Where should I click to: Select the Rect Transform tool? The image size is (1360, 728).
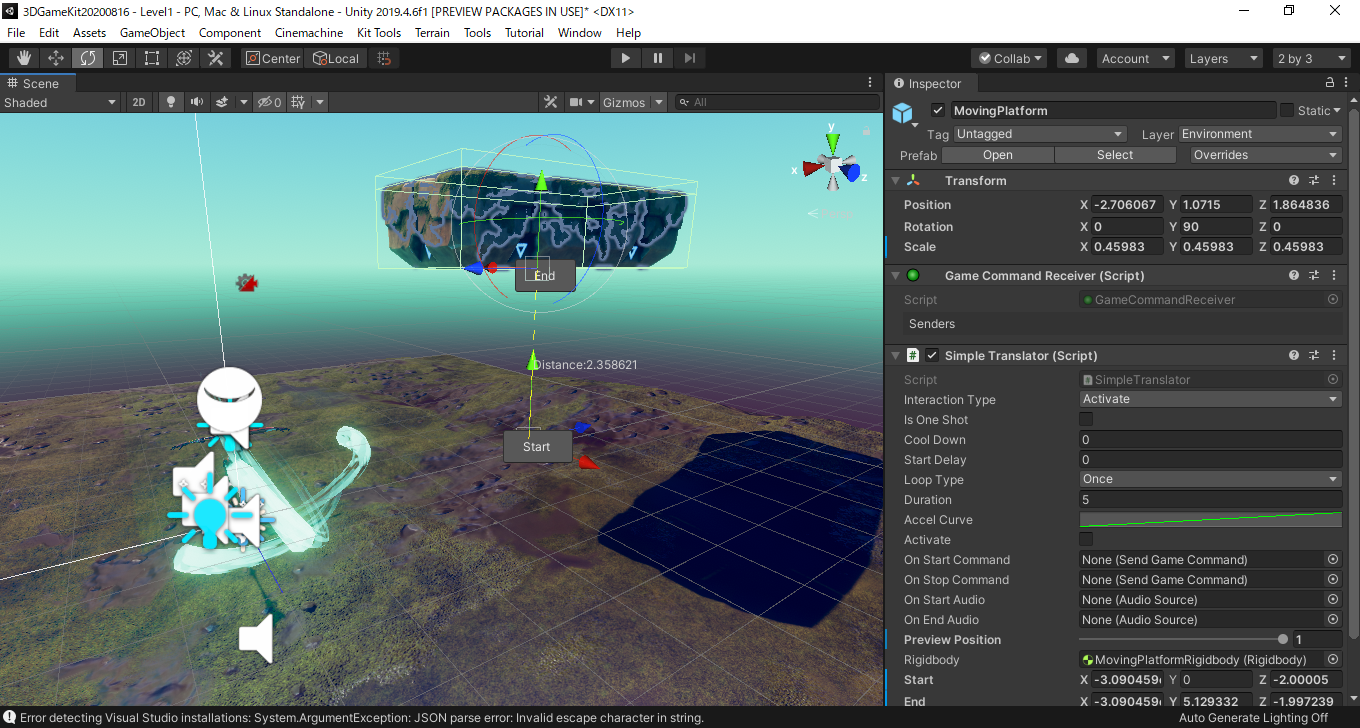[x=152, y=58]
